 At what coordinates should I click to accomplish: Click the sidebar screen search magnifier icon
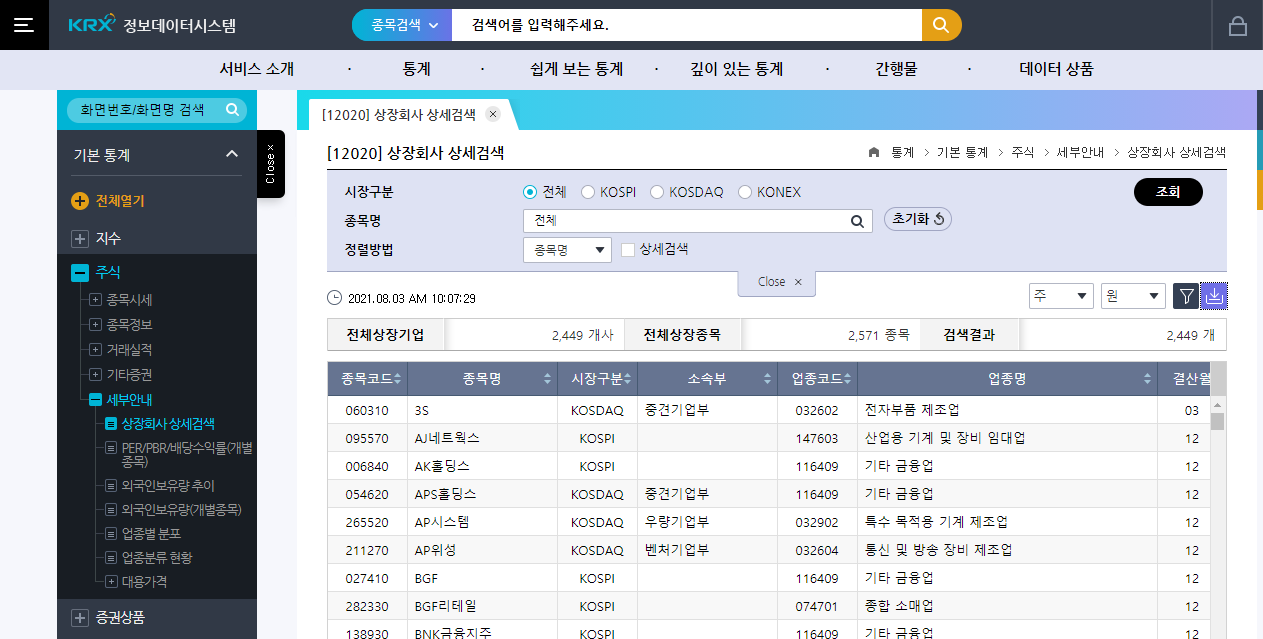[x=232, y=110]
